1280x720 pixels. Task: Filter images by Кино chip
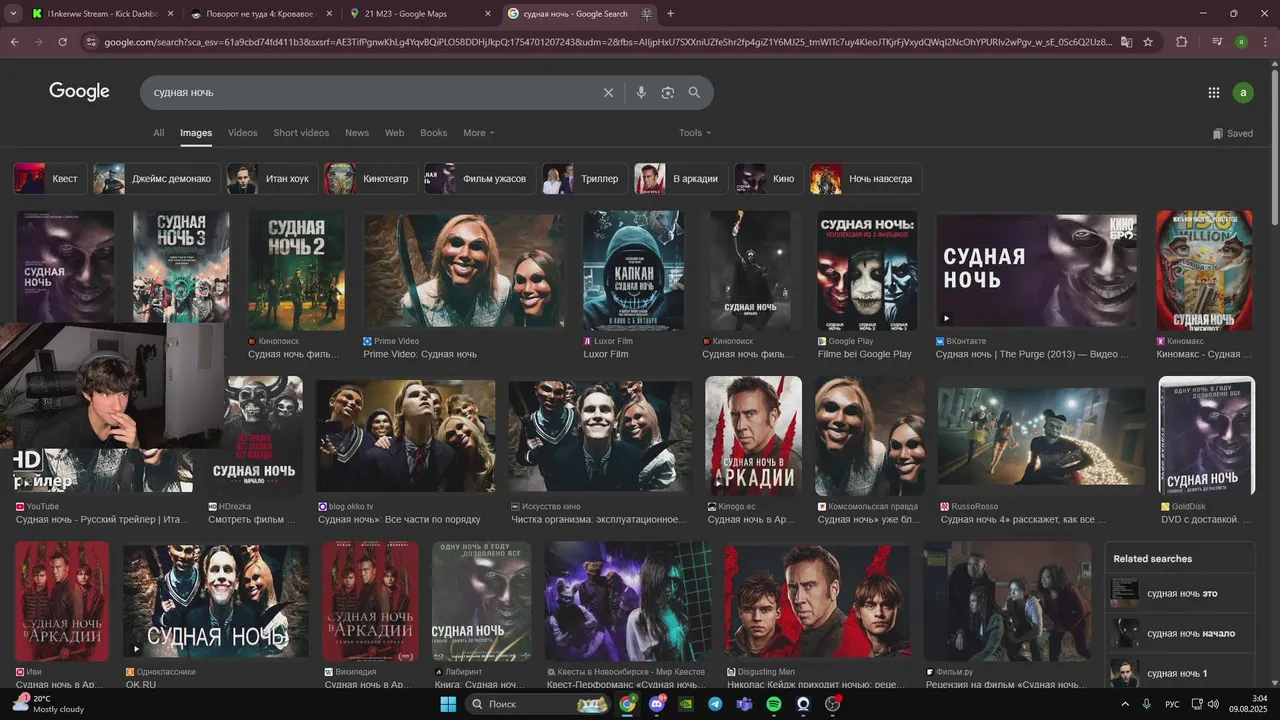pyautogui.click(x=769, y=179)
